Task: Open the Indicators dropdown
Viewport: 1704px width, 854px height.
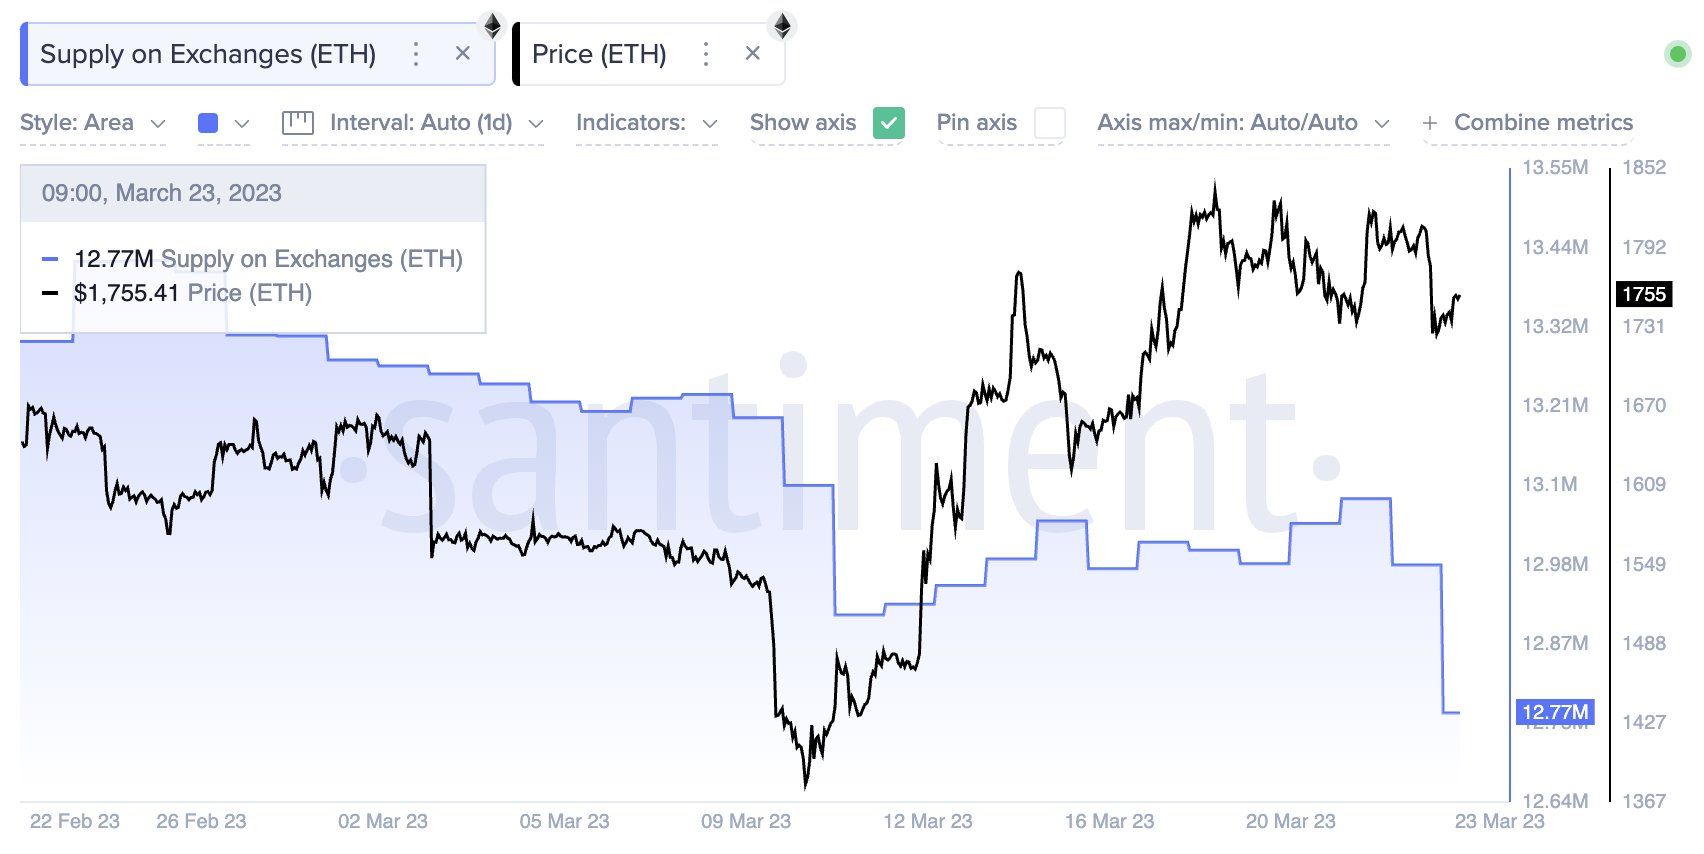Action: click(x=646, y=123)
